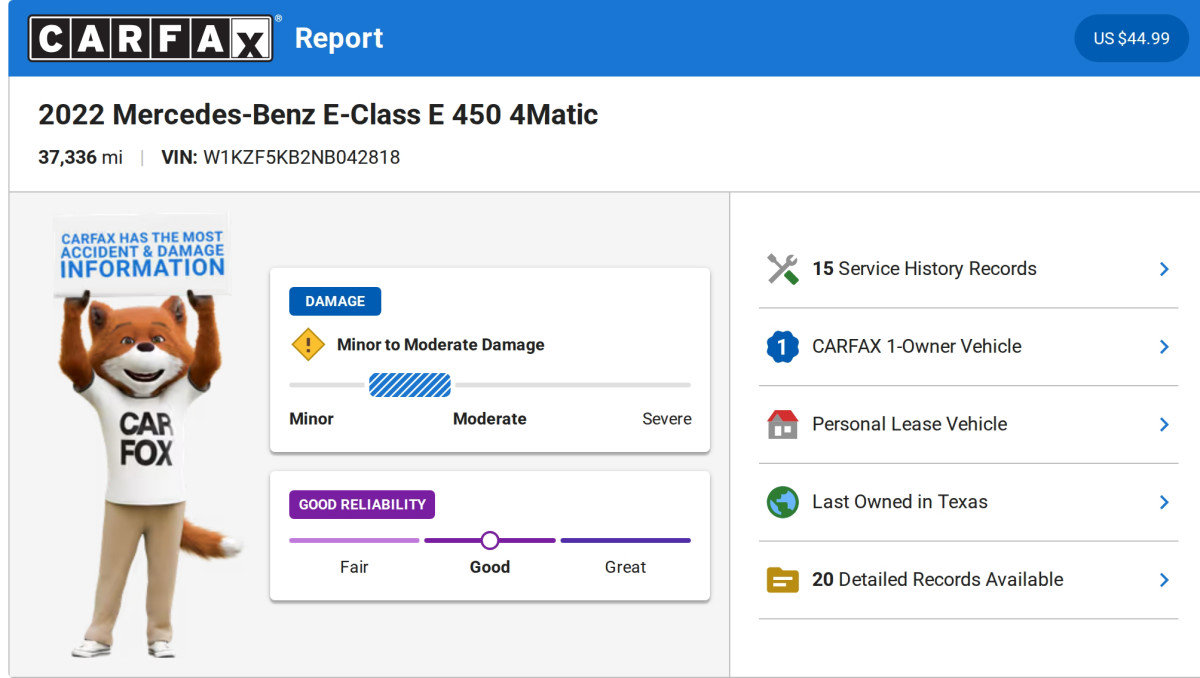Image resolution: width=1200 pixels, height=678 pixels.
Task: Click the Good label under reliability bar
Action: tap(490, 567)
